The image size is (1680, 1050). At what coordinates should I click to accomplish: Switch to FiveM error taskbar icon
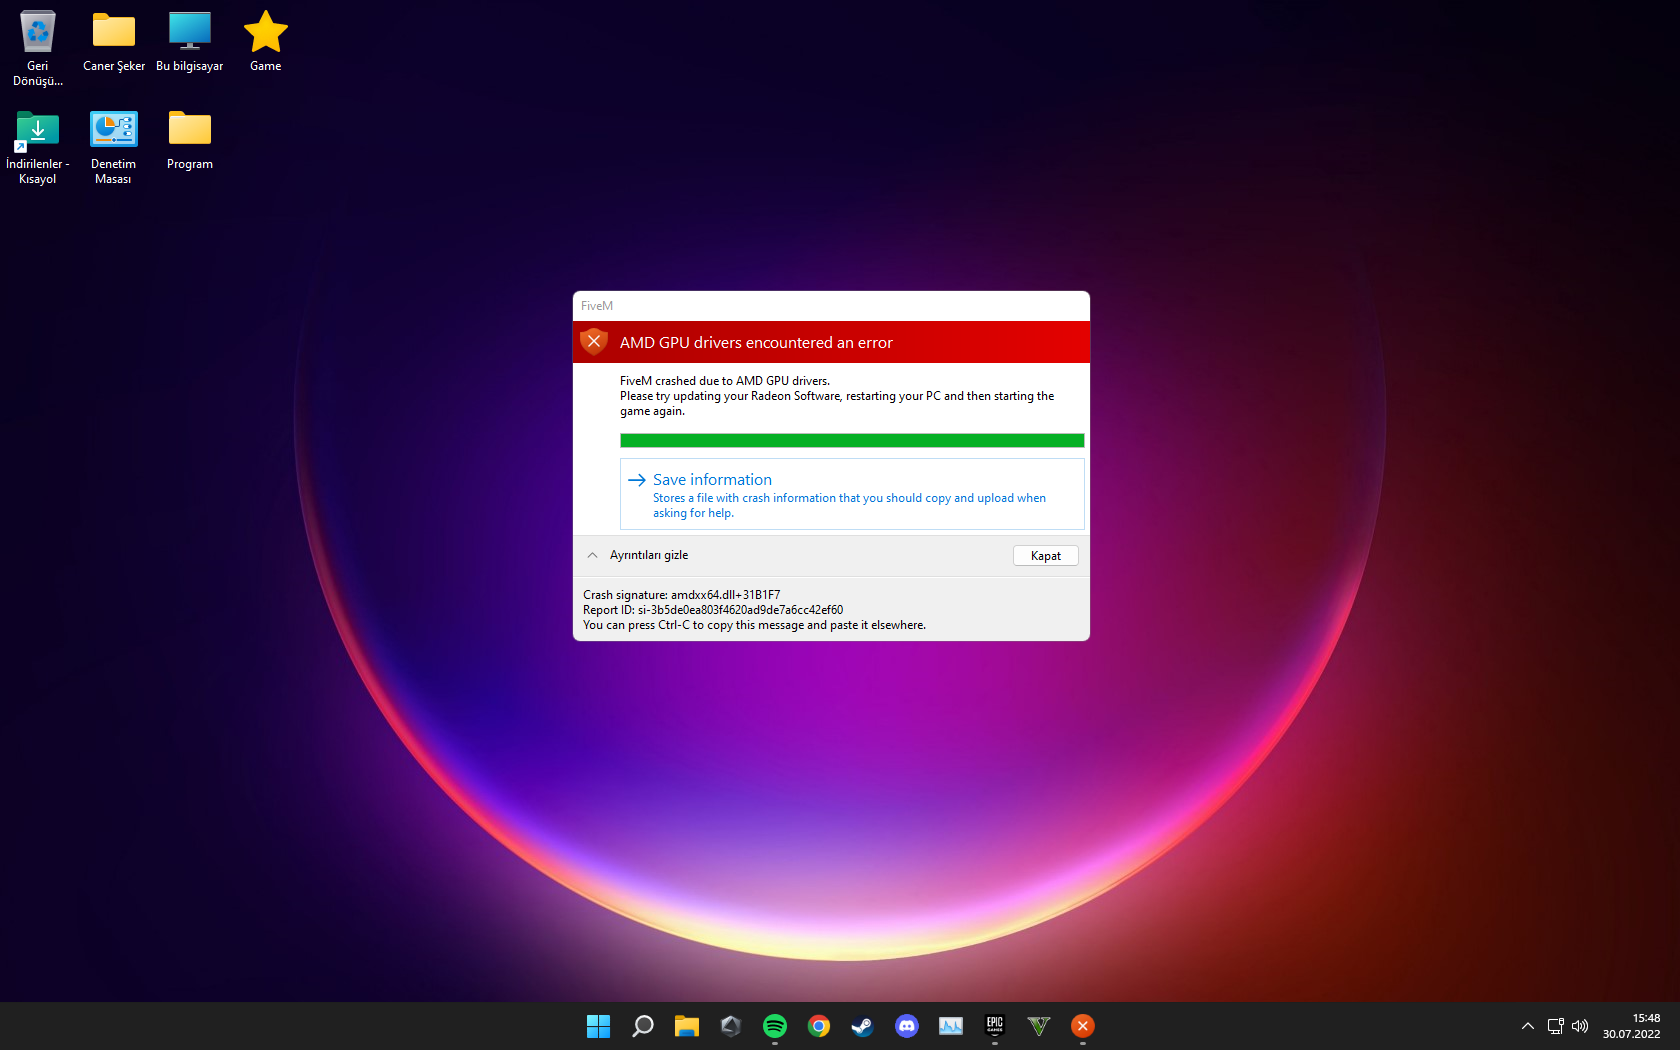click(x=1083, y=1026)
